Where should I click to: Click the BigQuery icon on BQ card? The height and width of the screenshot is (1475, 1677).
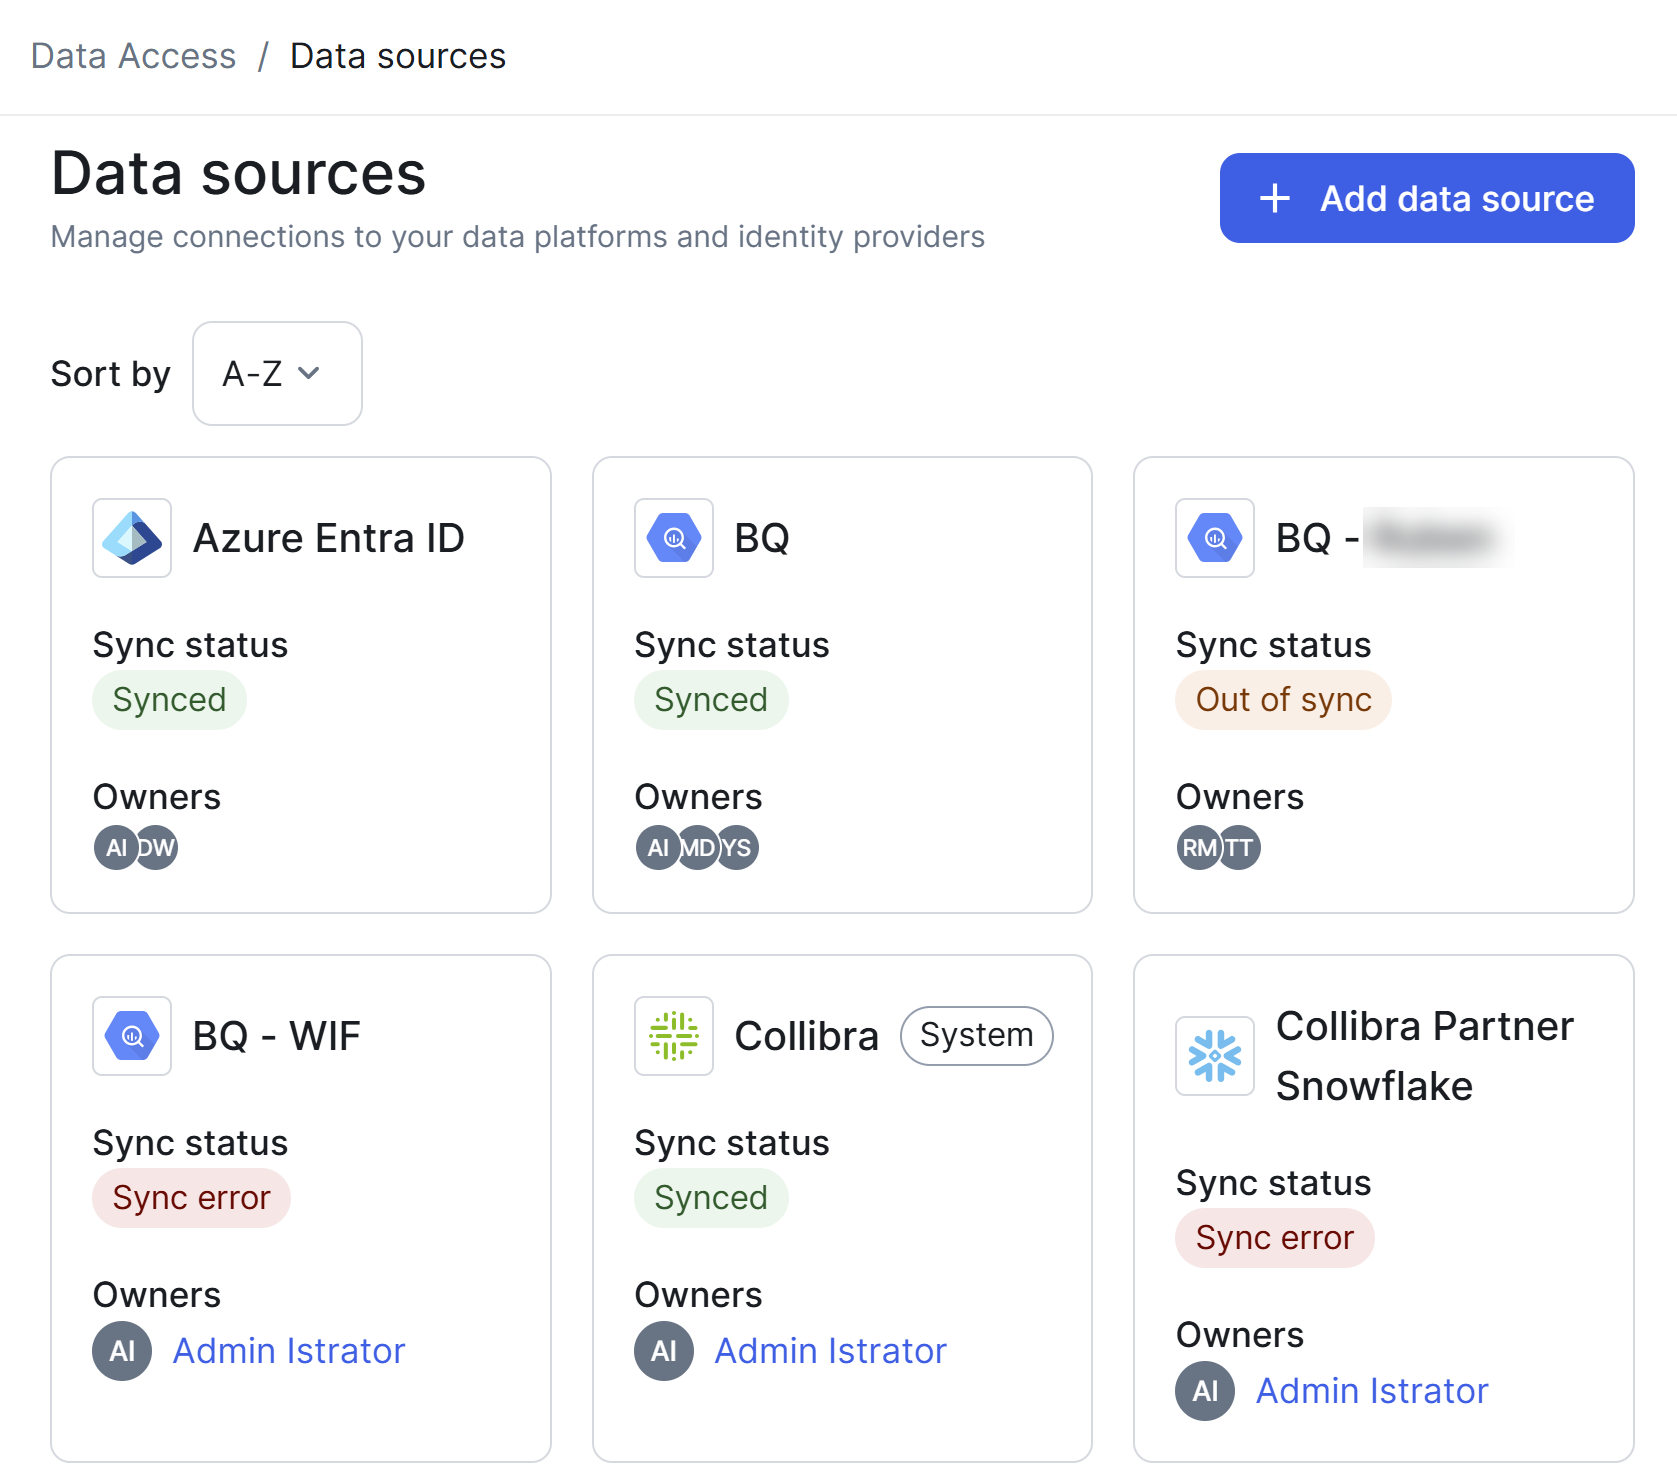(x=674, y=538)
